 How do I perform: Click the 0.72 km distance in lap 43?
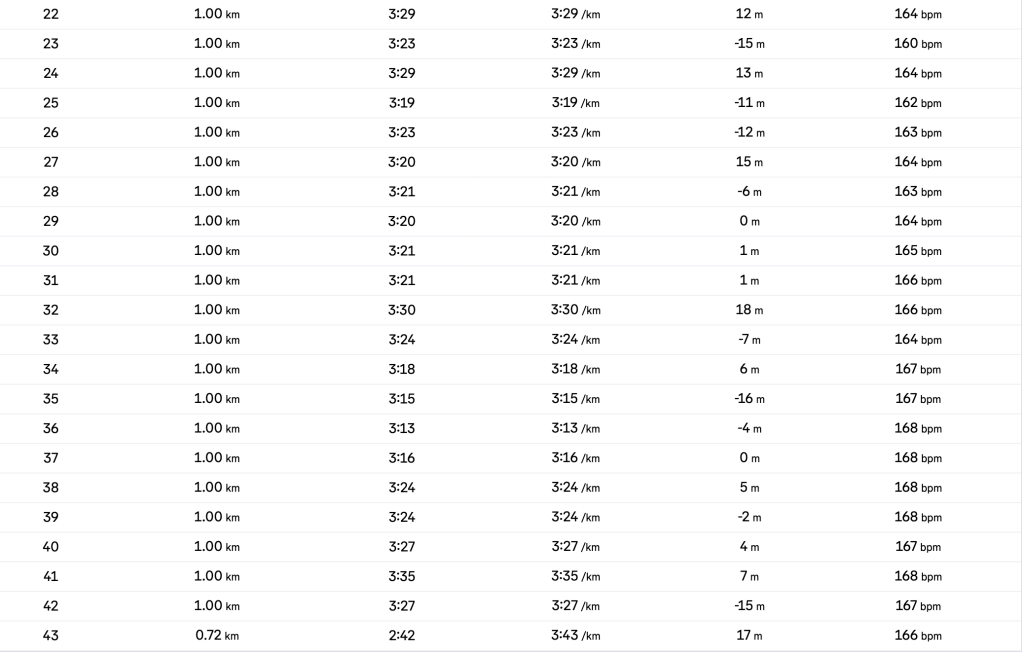coord(216,636)
